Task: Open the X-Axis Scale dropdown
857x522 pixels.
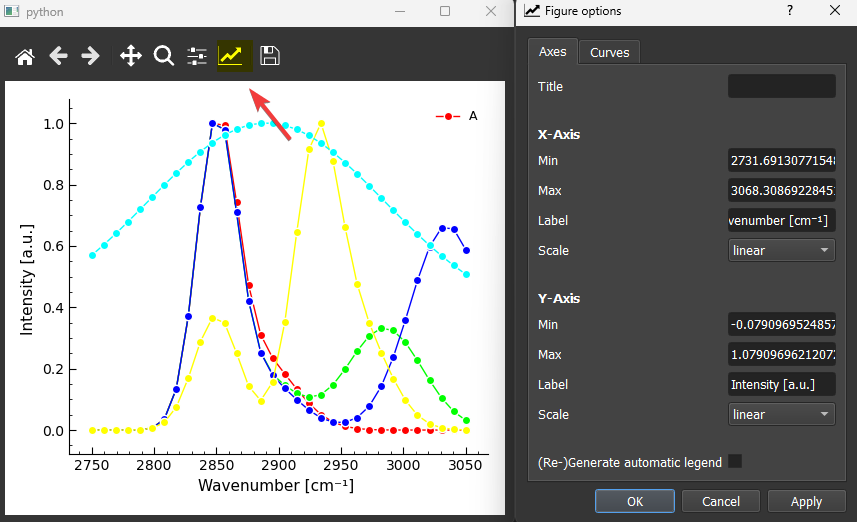Action: [x=782, y=250]
